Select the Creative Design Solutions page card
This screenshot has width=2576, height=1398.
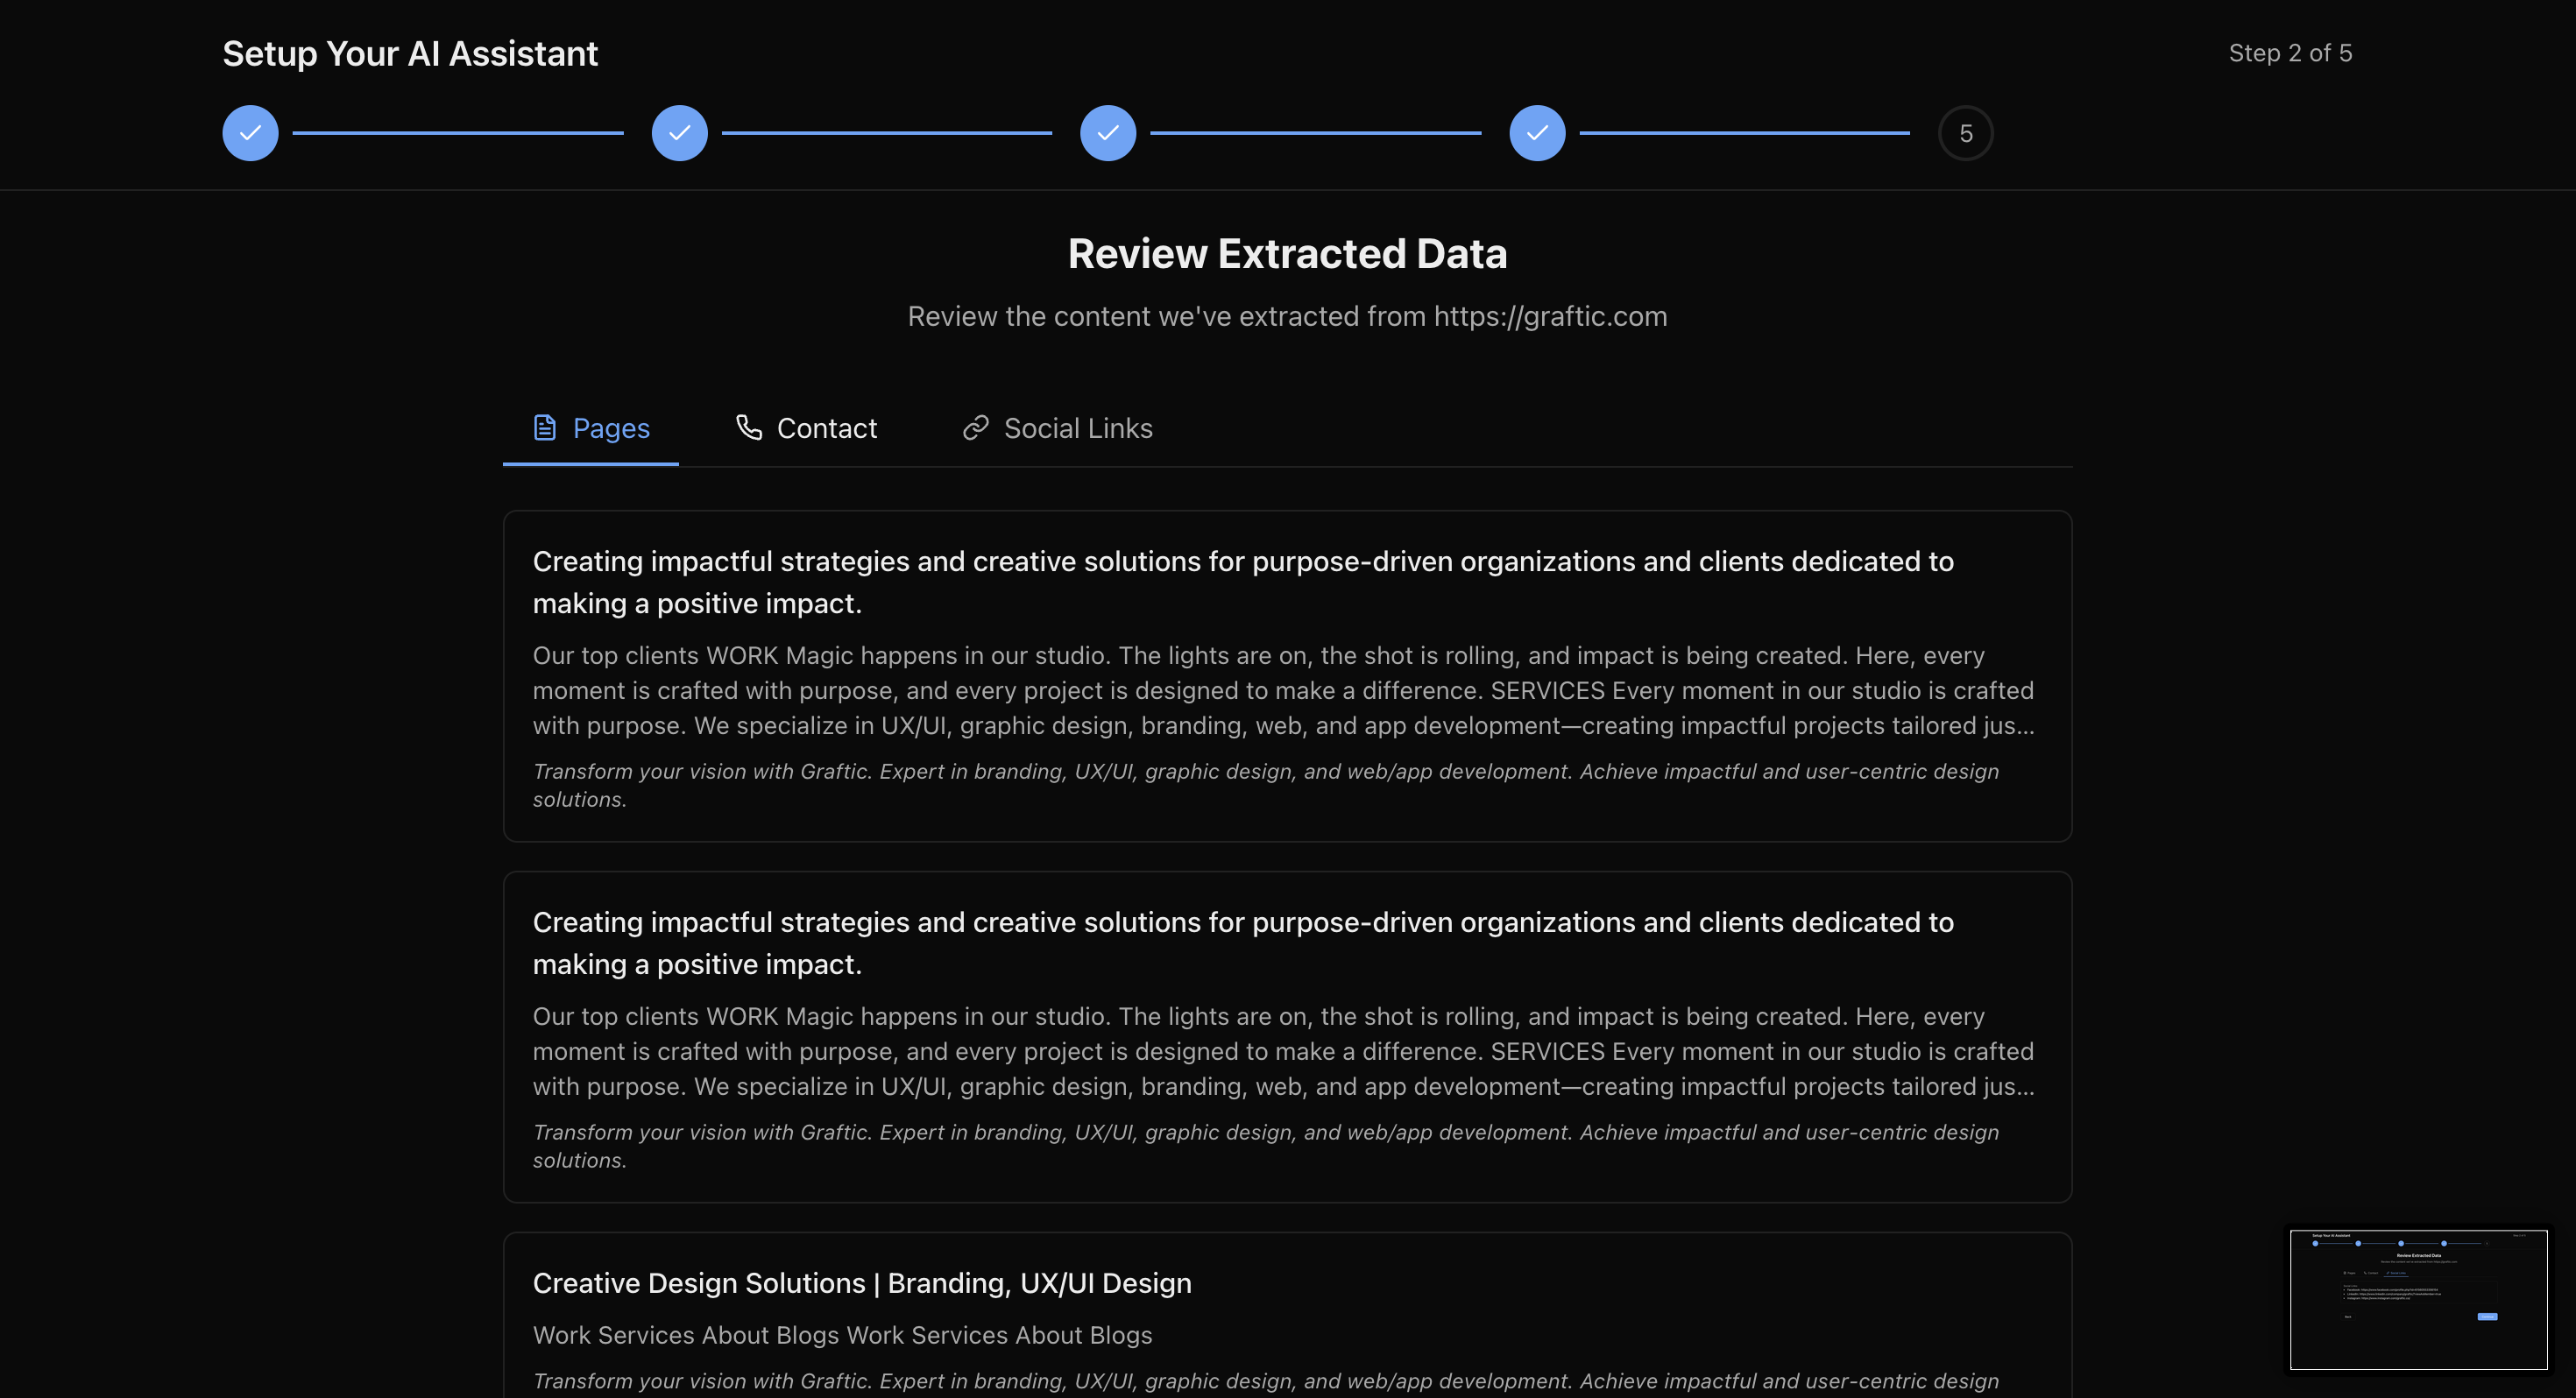(861, 1283)
